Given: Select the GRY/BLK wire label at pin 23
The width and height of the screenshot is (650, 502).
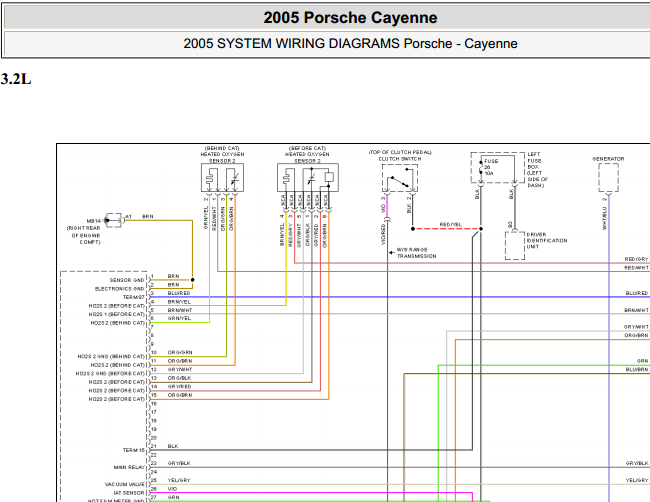Looking at the screenshot, I should pos(179,463).
